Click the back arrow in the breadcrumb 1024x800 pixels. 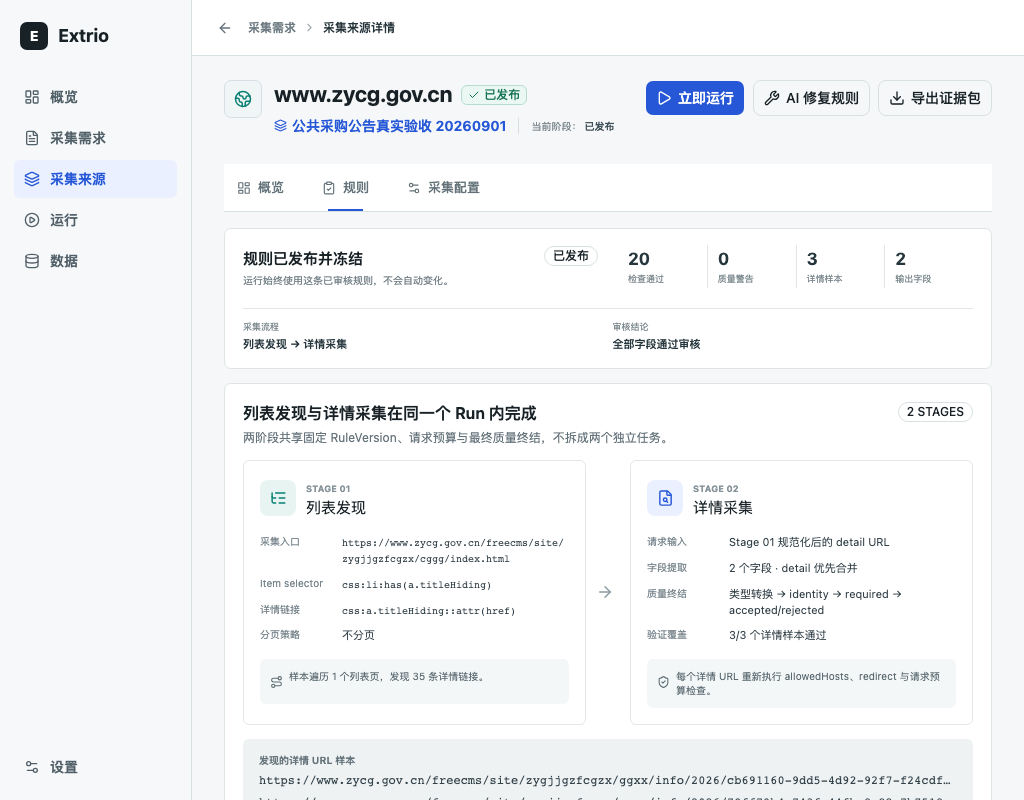pos(225,28)
